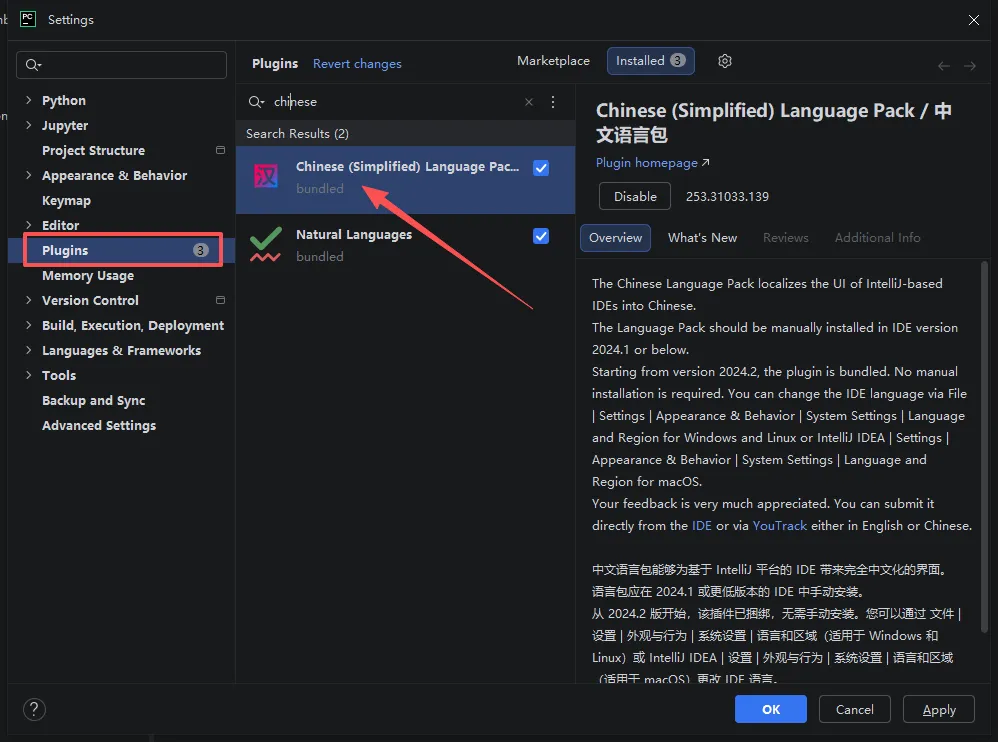
Task: Click Revert changes link
Action: click(x=357, y=64)
